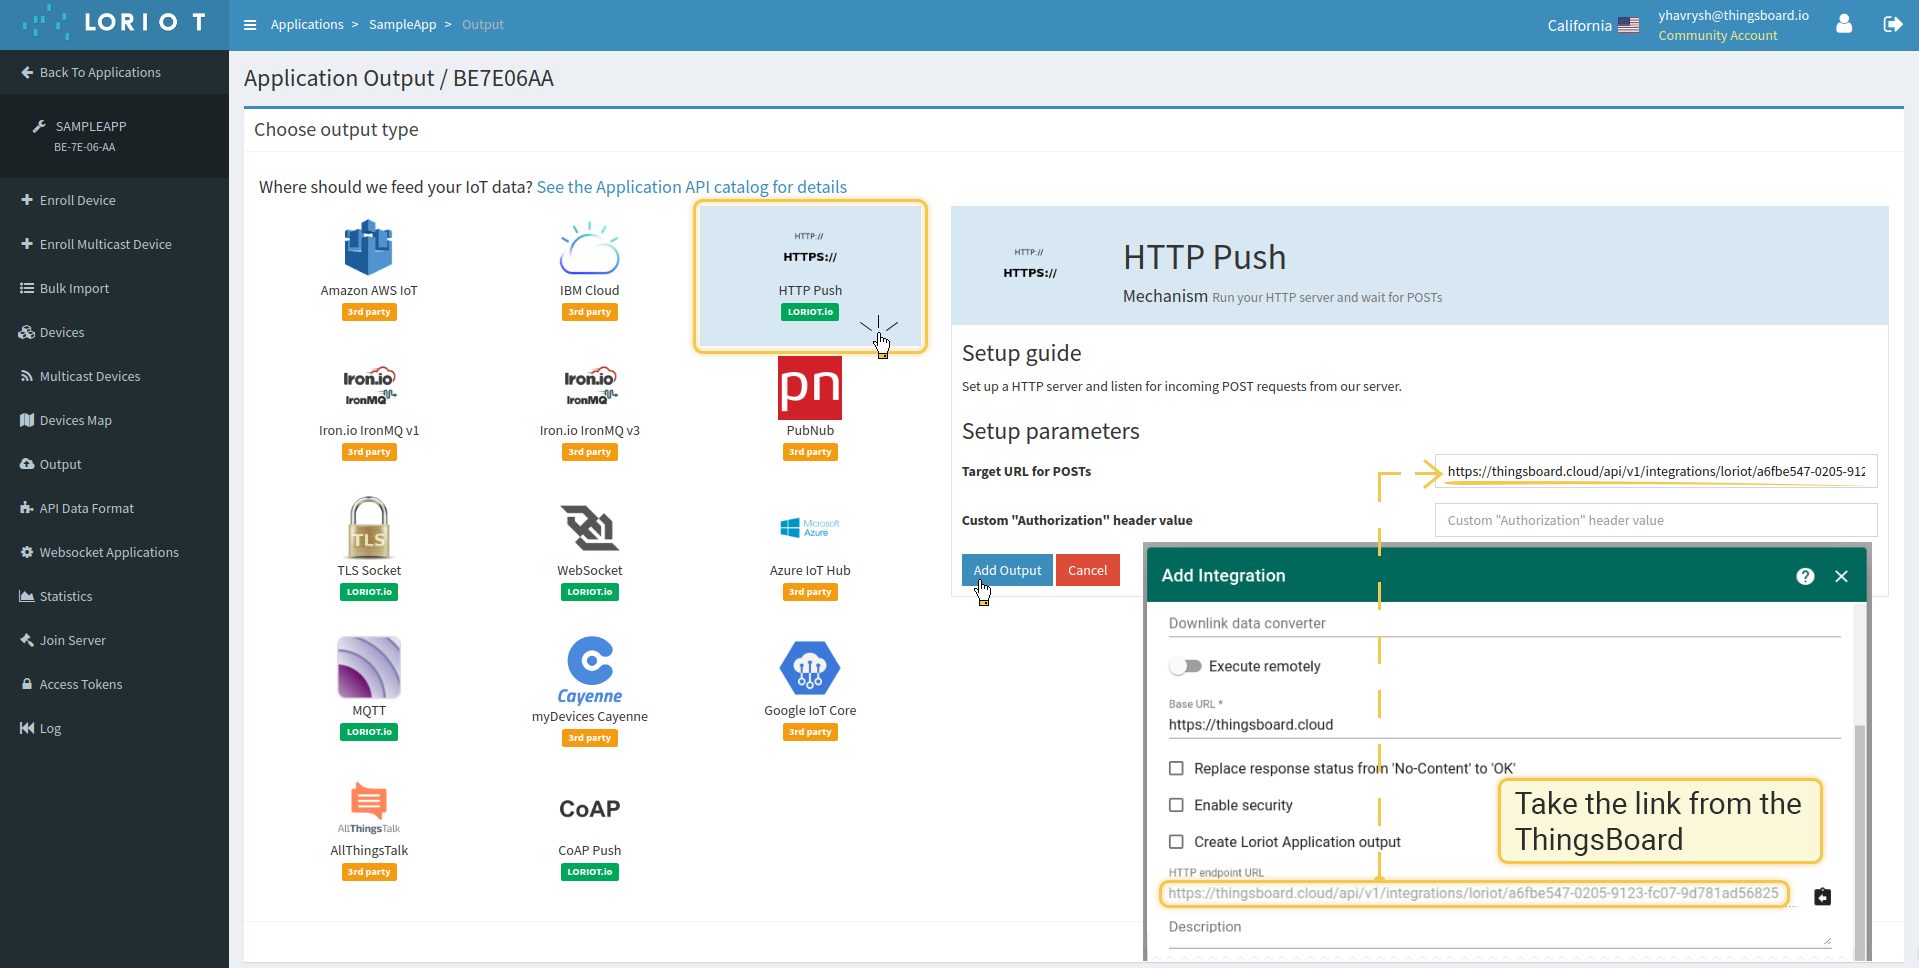Open Access Tokens in sidebar
The image size is (1919, 968).
click(x=114, y=684)
